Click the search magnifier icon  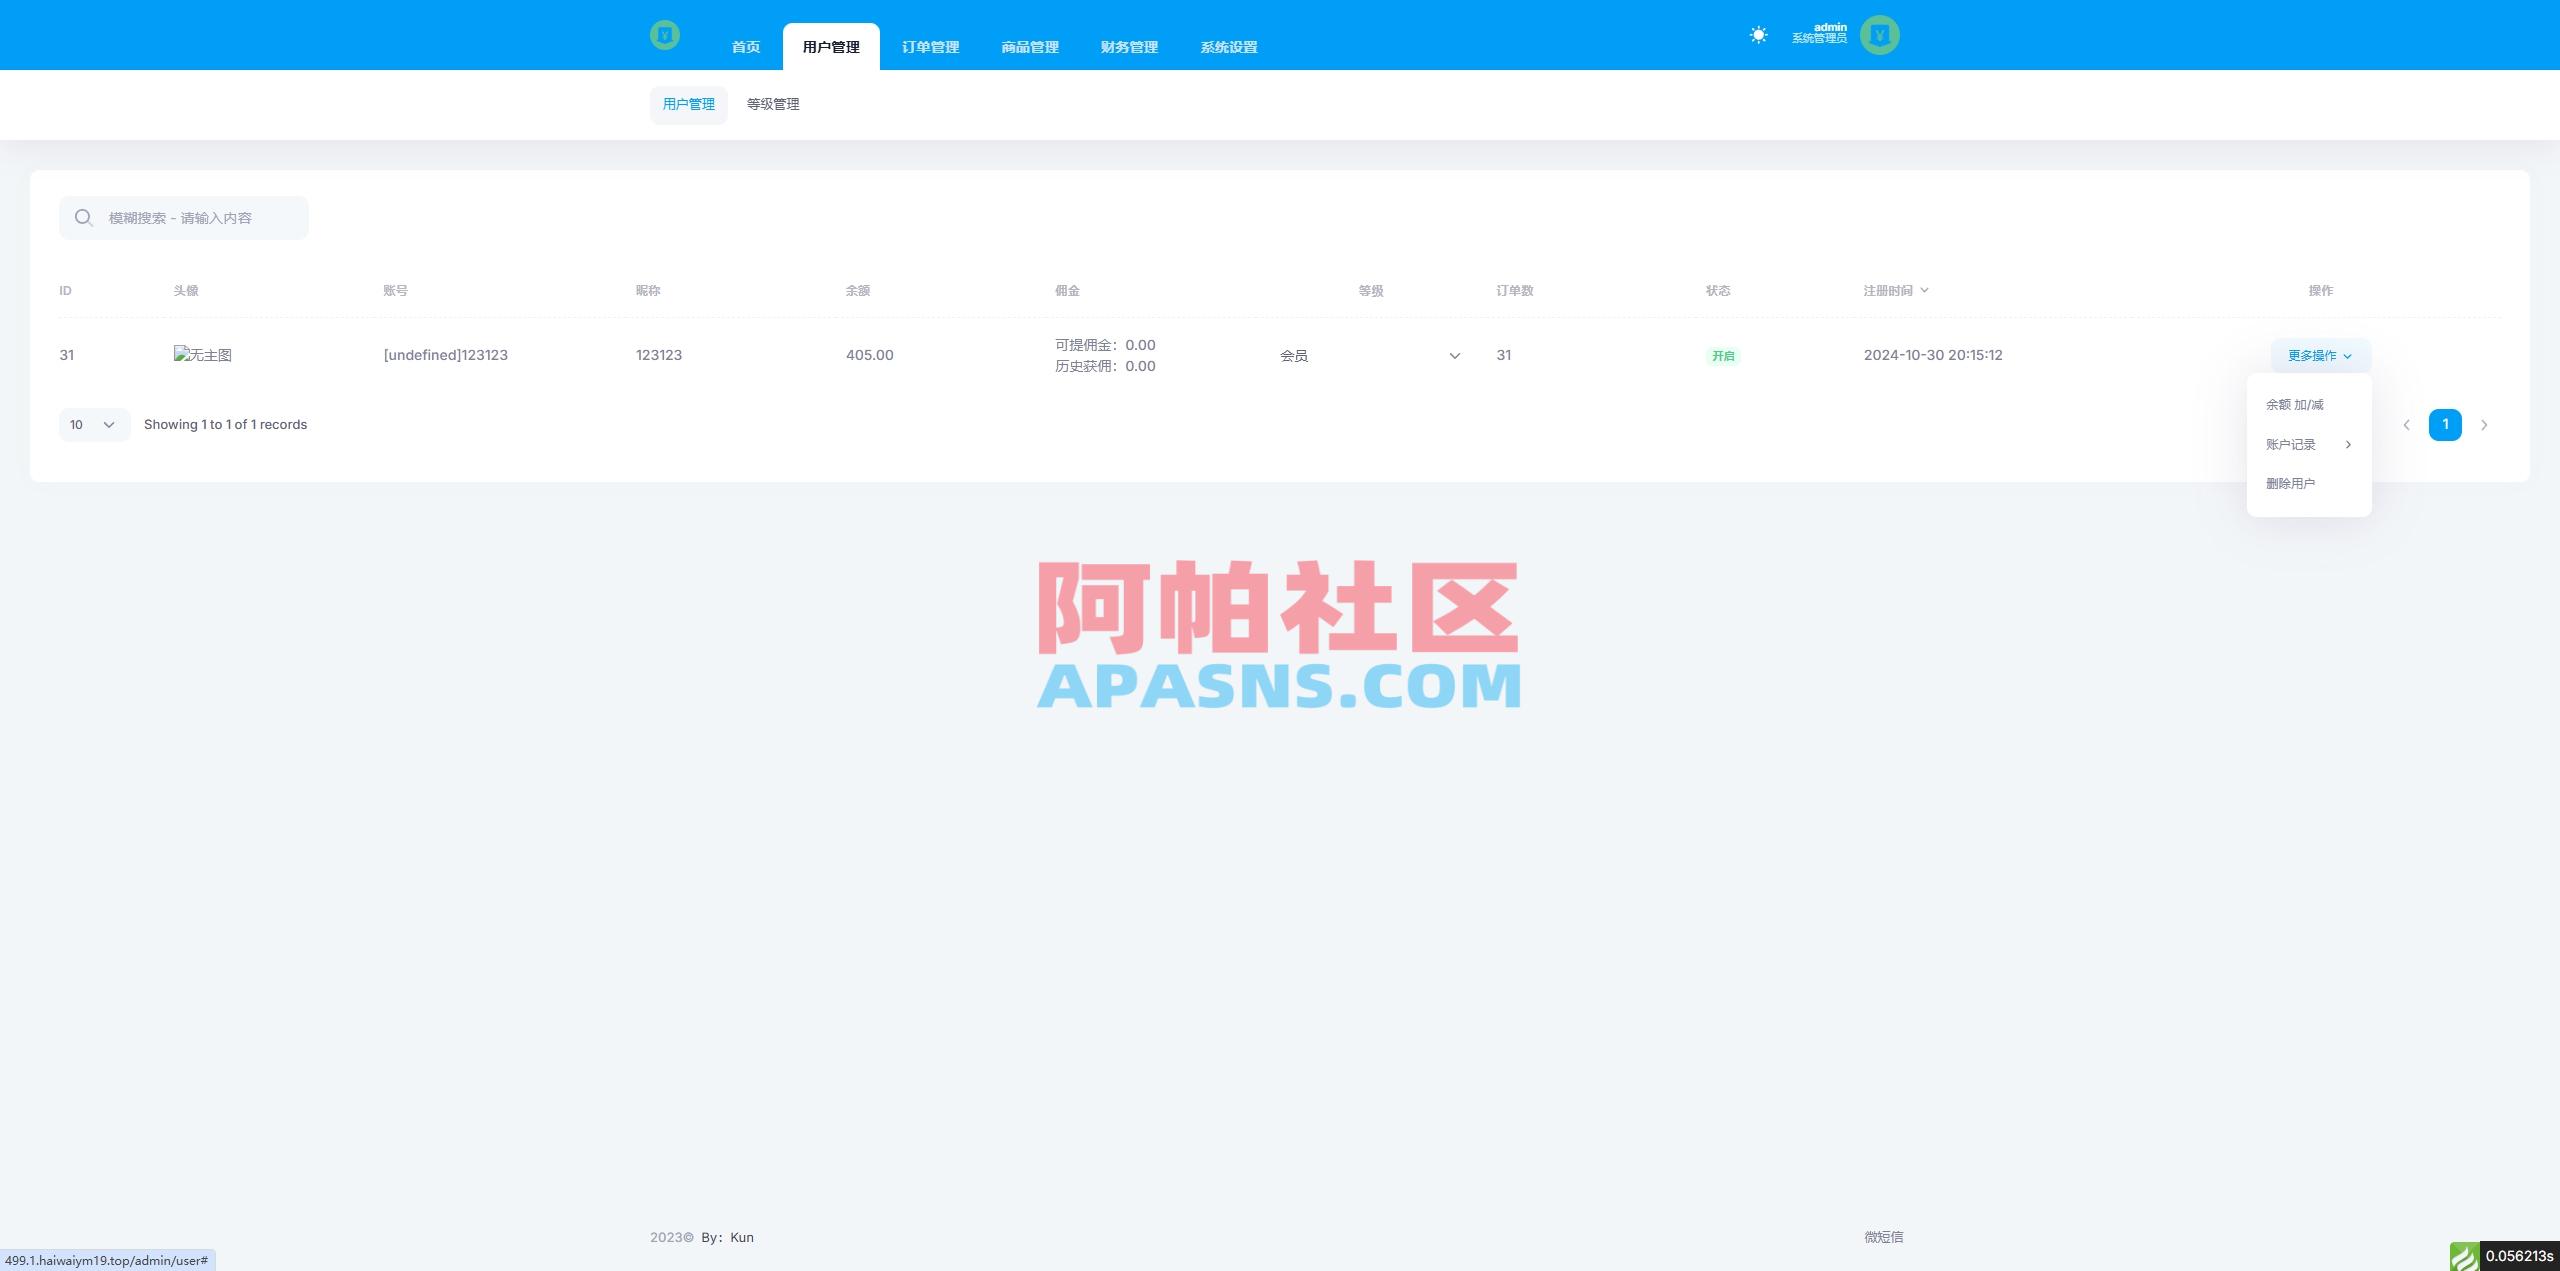[x=84, y=217]
